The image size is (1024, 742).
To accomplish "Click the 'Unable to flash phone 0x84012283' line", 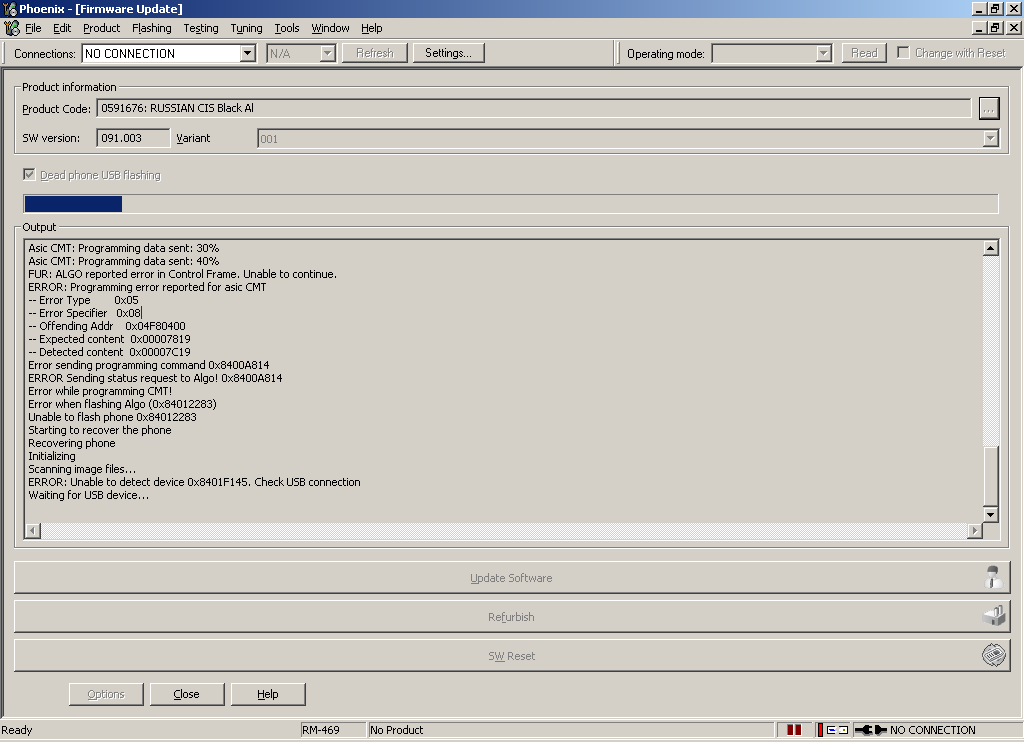I will click(112, 417).
